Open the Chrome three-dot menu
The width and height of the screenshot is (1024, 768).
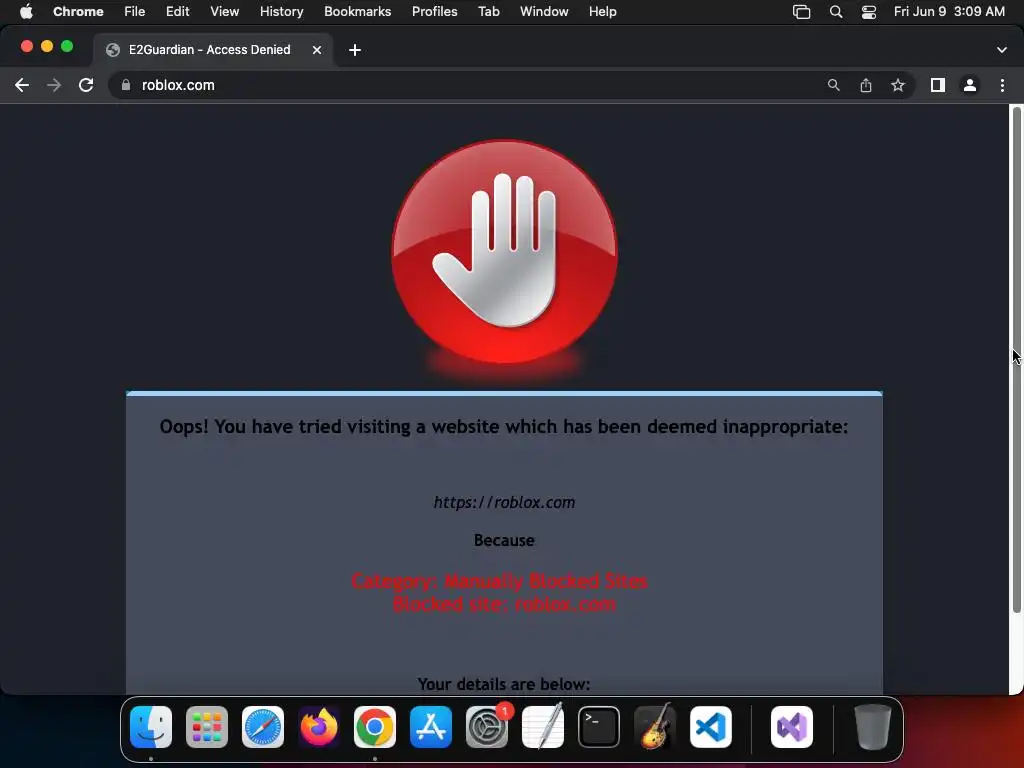(1002, 85)
